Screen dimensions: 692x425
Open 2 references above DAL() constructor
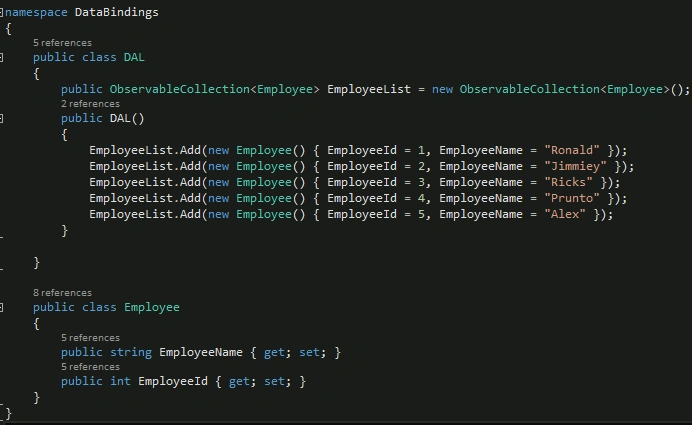click(90, 104)
